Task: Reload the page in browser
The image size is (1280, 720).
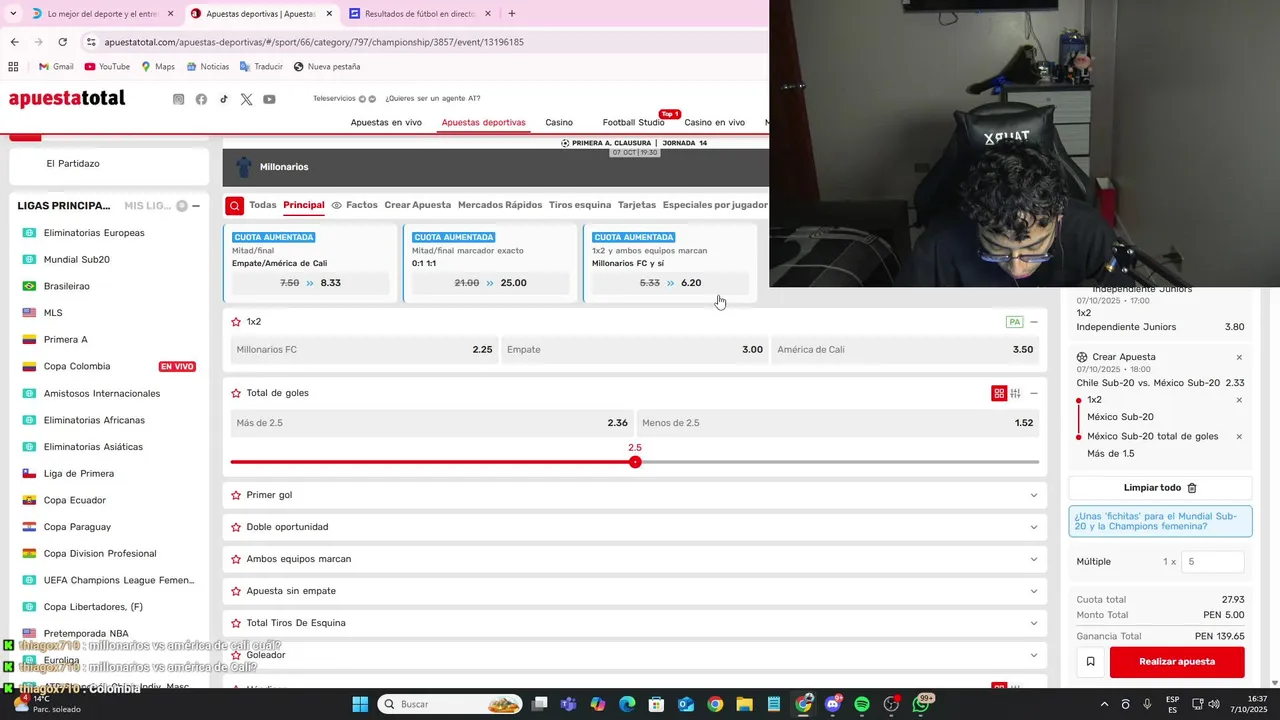Action: (62, 42)
